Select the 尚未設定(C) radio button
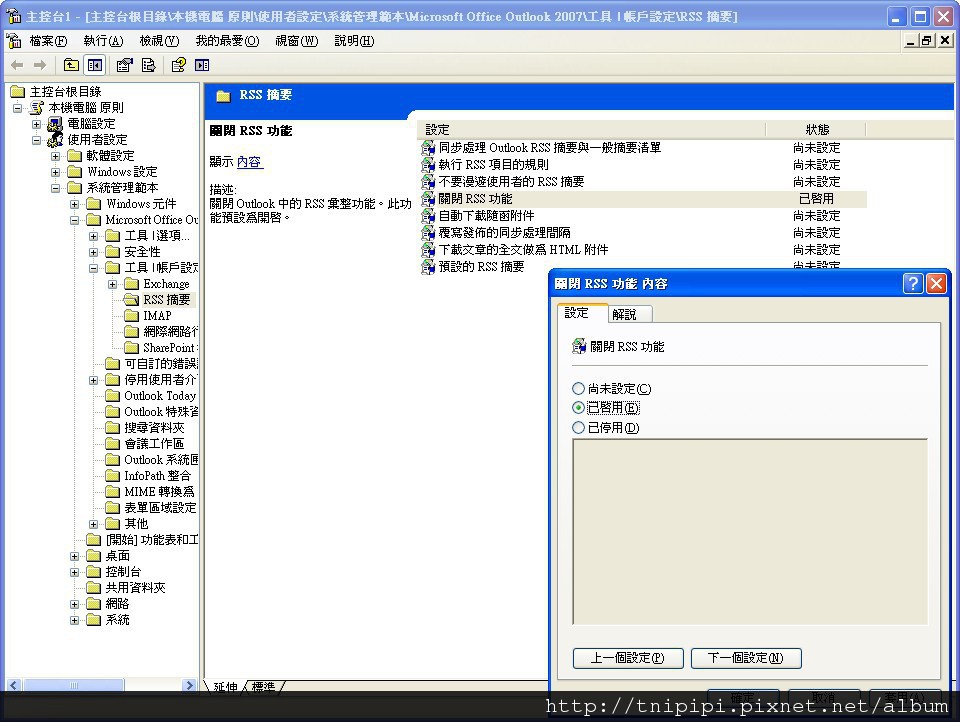This screenshot has width=960, height=722. pyautogui.click(x=578, y=388)
